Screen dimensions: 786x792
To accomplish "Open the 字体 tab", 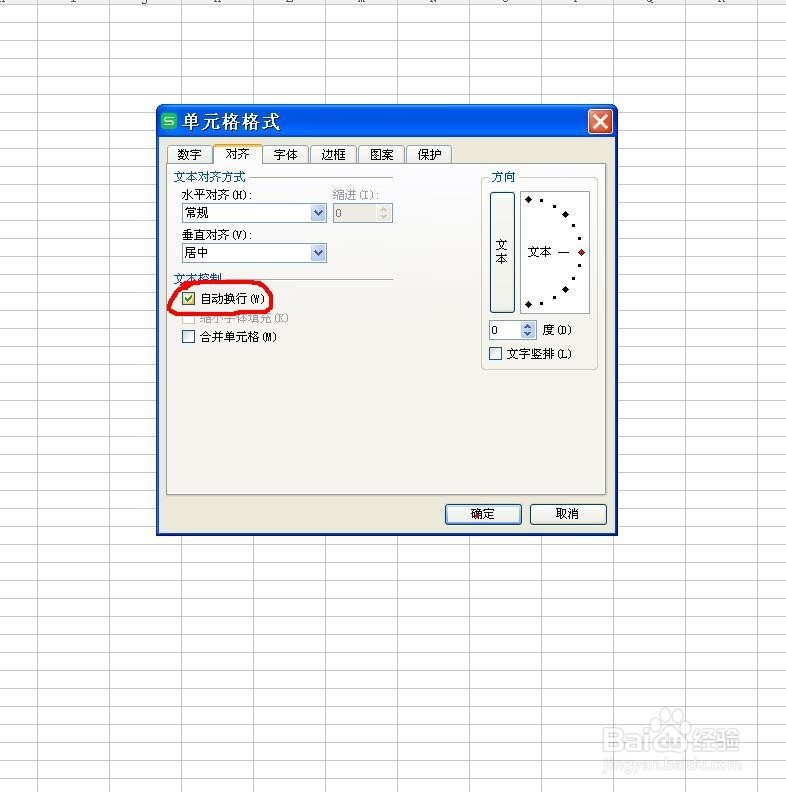I will pyautogui.click(x=285, y=155).
